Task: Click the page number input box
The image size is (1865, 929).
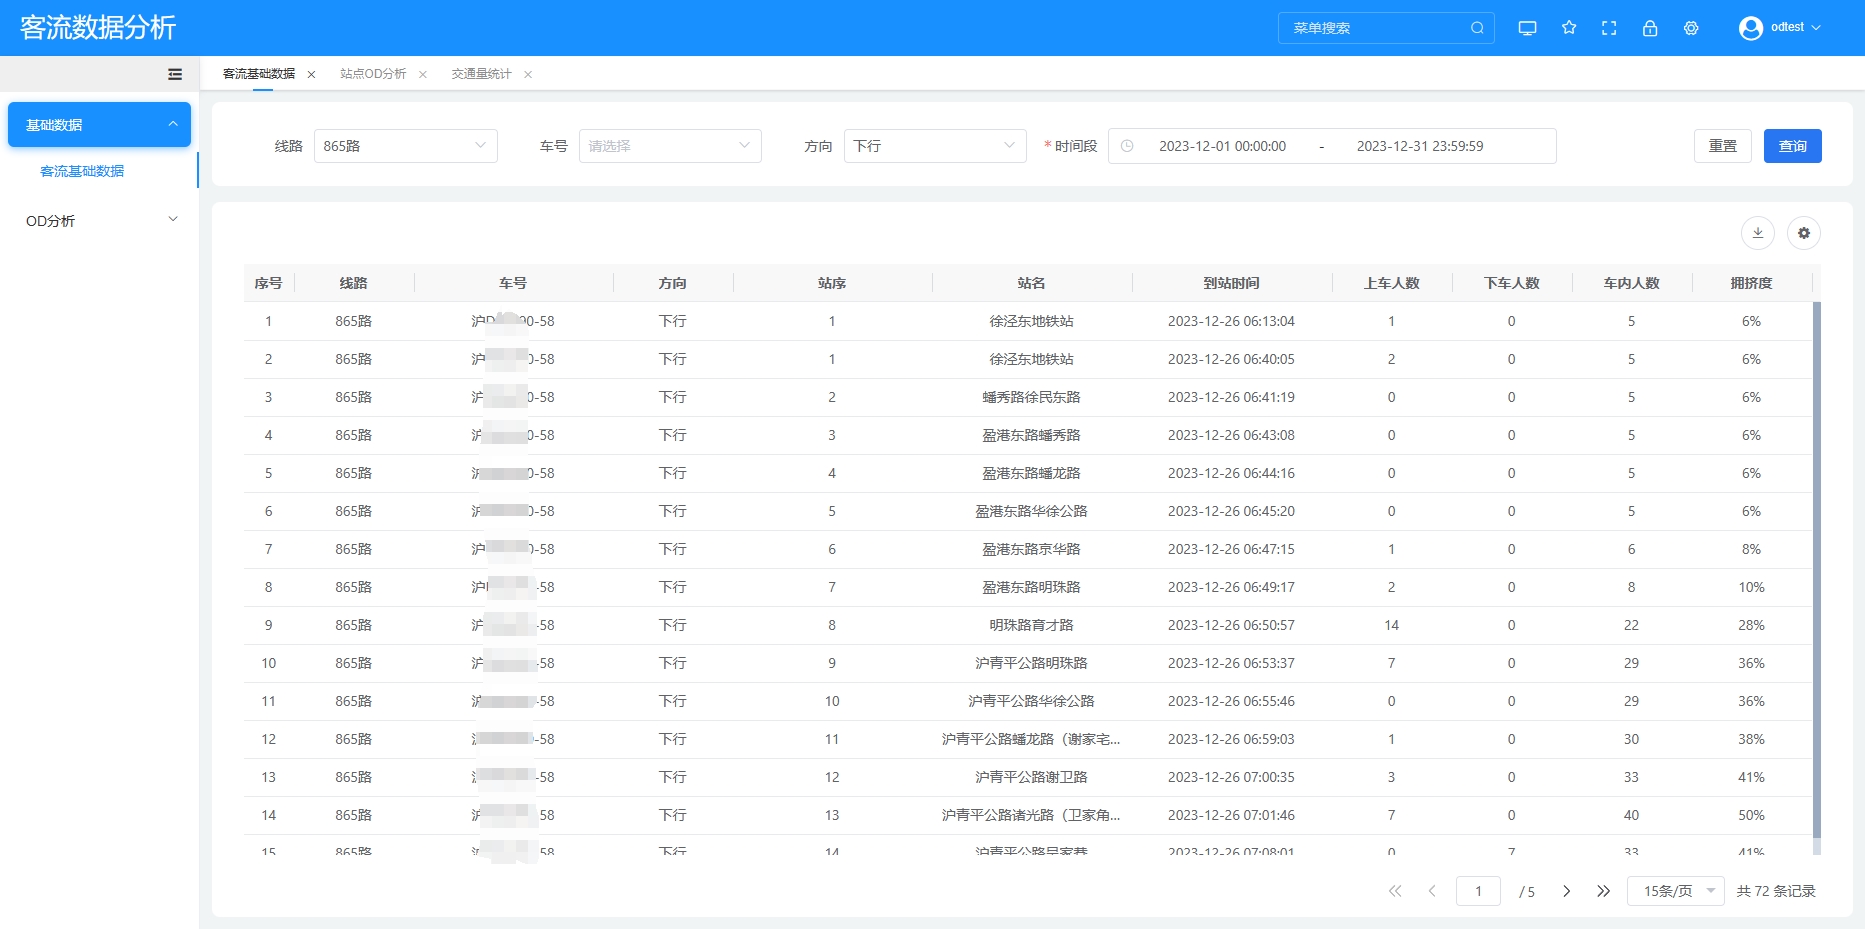Action: point(1478,891)
